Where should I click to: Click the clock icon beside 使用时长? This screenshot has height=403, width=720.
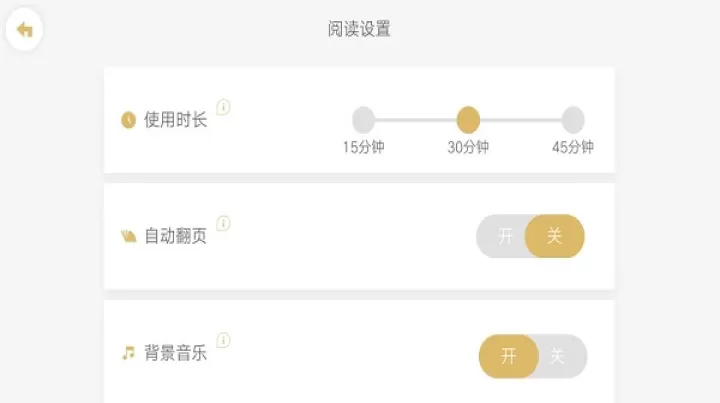pos(128,120)
